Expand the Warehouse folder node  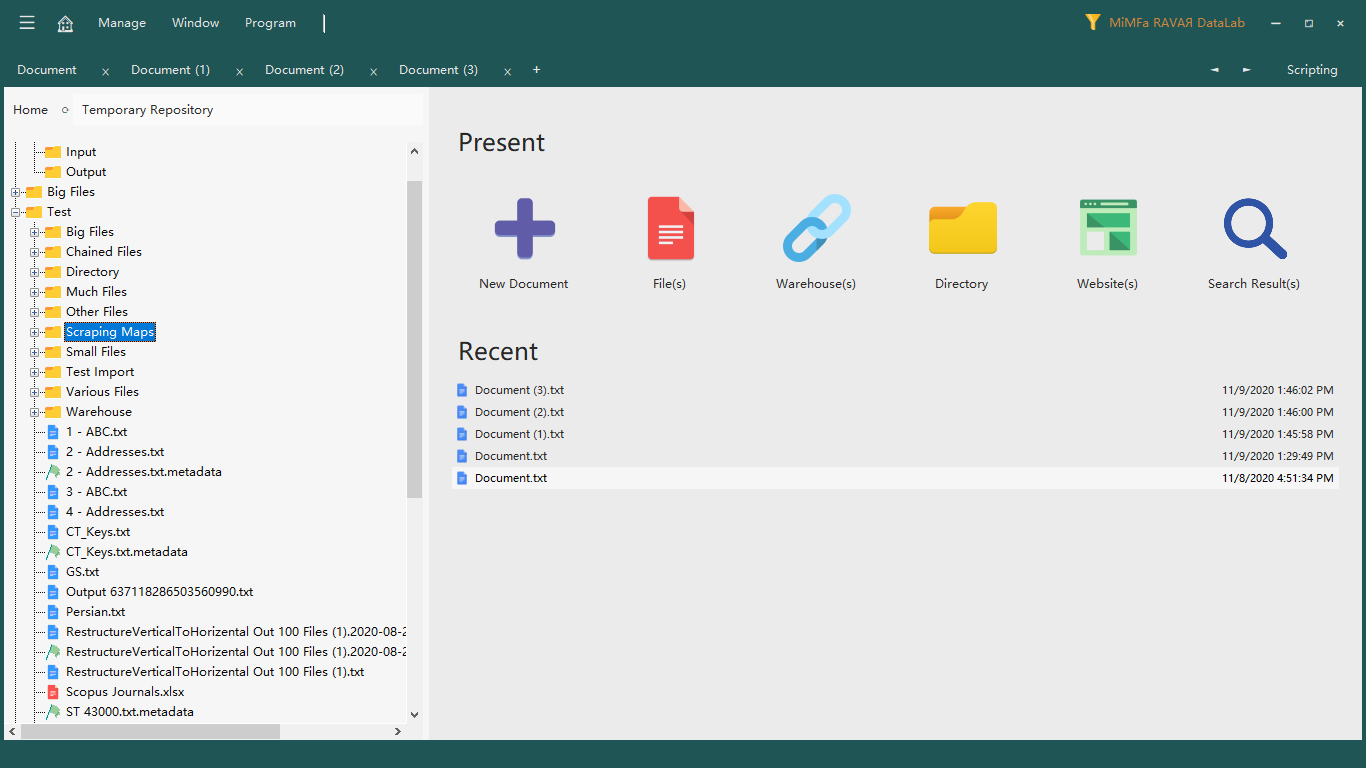(x=35, y=412)
